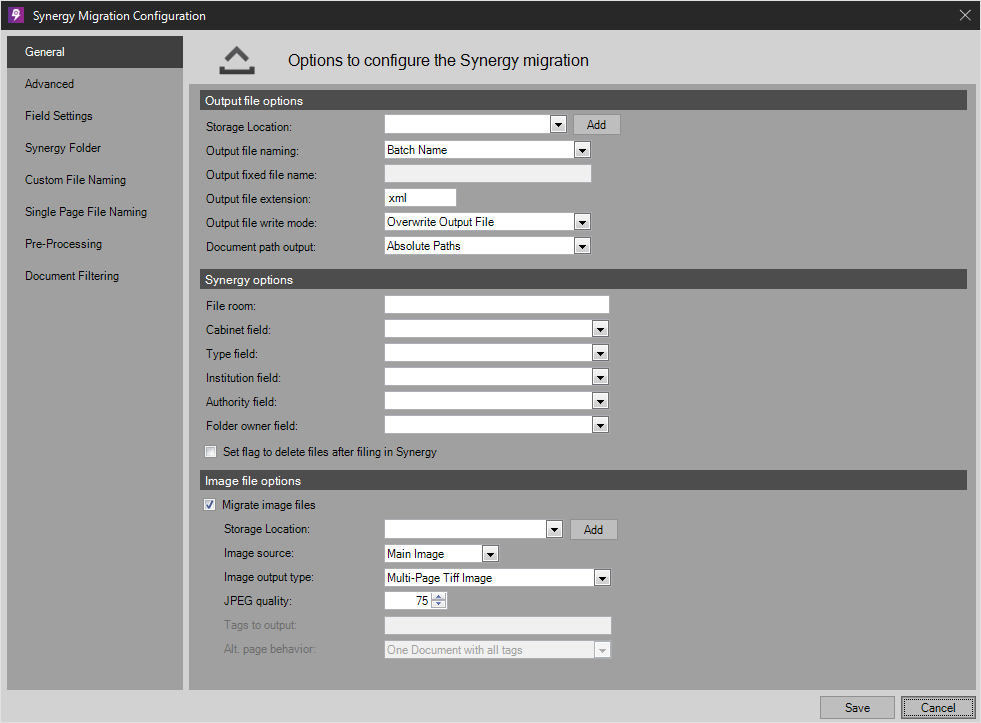Image resolution: width=981 pixels, height=723 pixels.
Task: Show the Pre-Processing tab
Action: click(95, 243)
